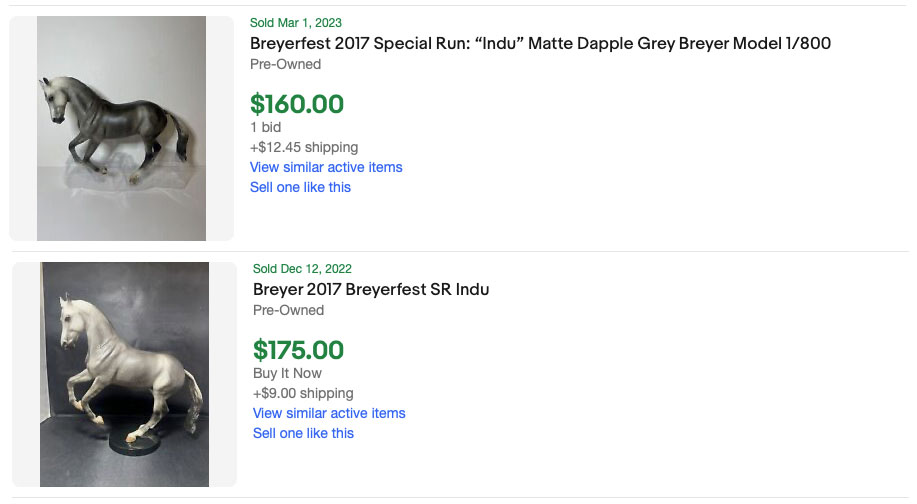The height and width of the screenshot is (504, 917).
Task: Click the $160.00 sold price
Action: tap(296, 104)
